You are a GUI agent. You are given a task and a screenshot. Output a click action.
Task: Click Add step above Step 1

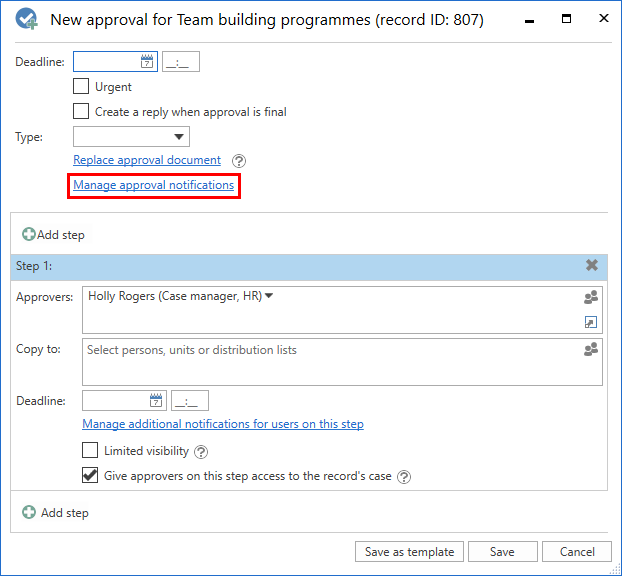(54, 235)
